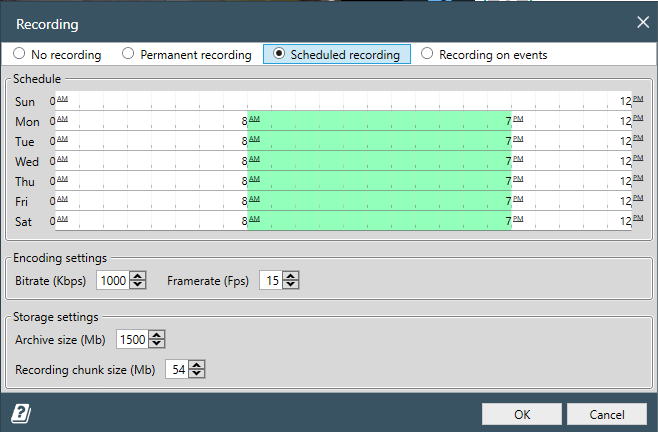
Task: Click the empty Sunday schedule row
Action: coord(340,100)
